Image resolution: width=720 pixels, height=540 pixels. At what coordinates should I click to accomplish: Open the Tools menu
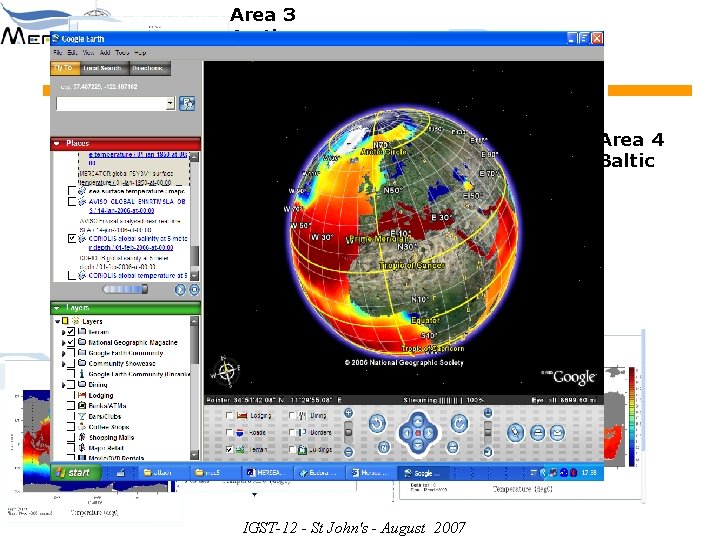point(122,52)
